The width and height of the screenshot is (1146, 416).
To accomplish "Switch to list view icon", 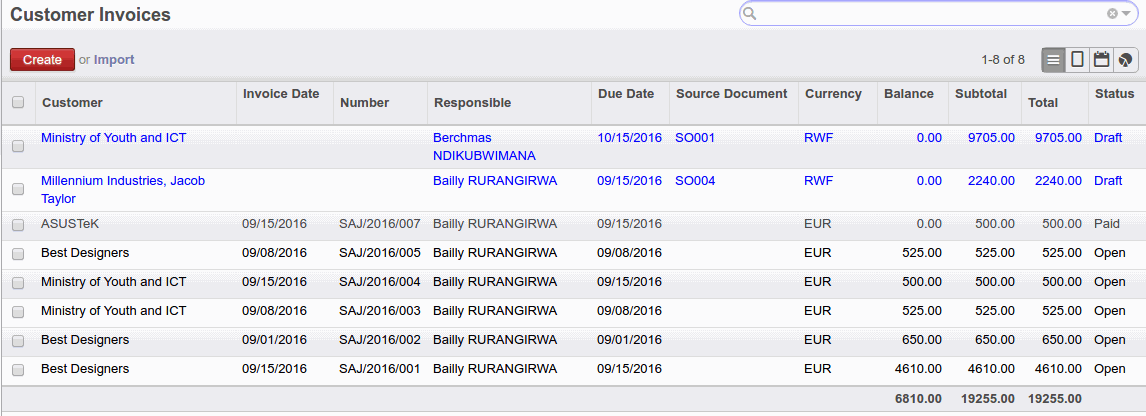I will click(x=1053, y=60).
